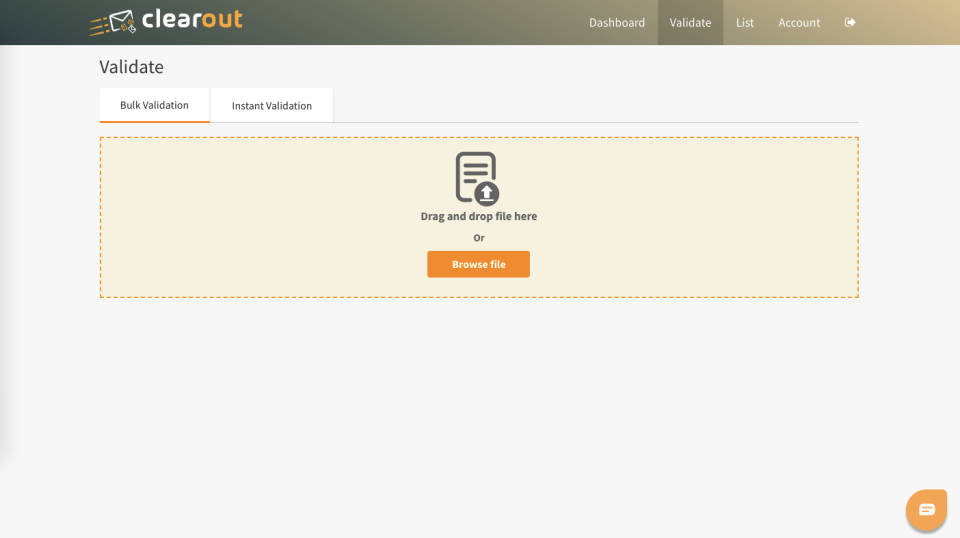Click the divider line right of the tabs

point(600,122)
